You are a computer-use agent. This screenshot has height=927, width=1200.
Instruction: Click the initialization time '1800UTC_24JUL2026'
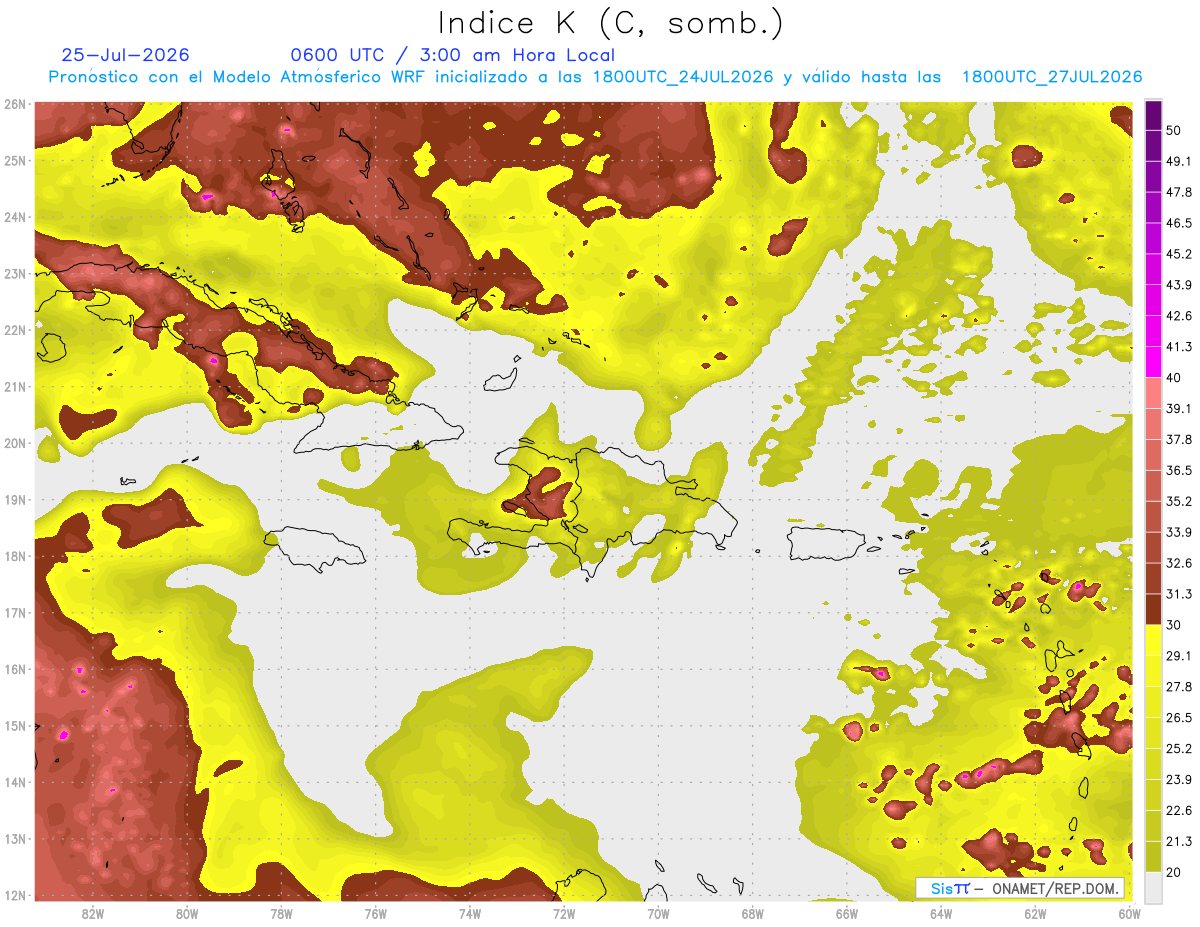[683, 77]
